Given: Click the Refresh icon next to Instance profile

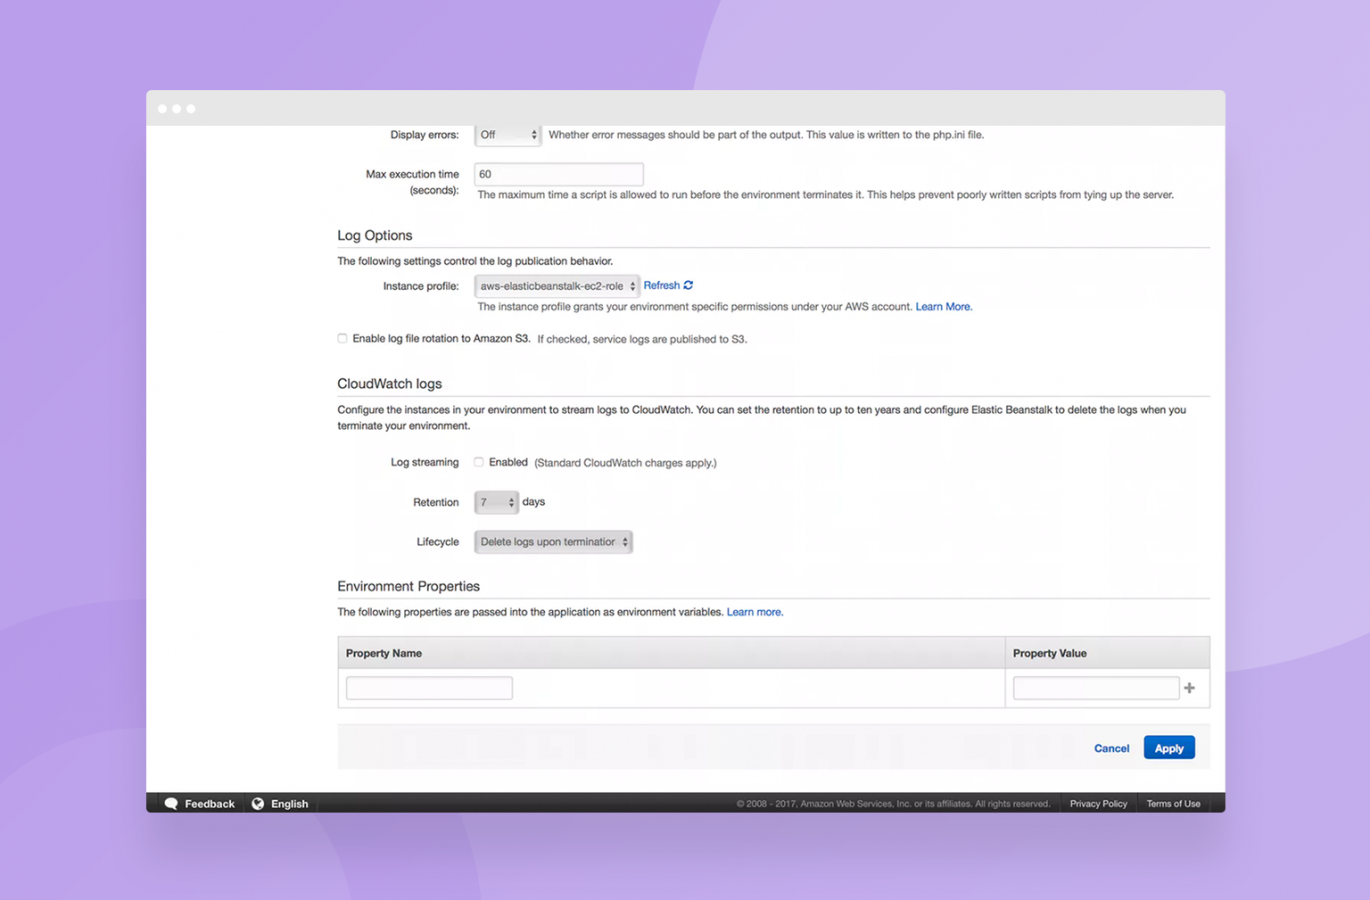Looking at the screenshot, I should [x=688, y=285].
